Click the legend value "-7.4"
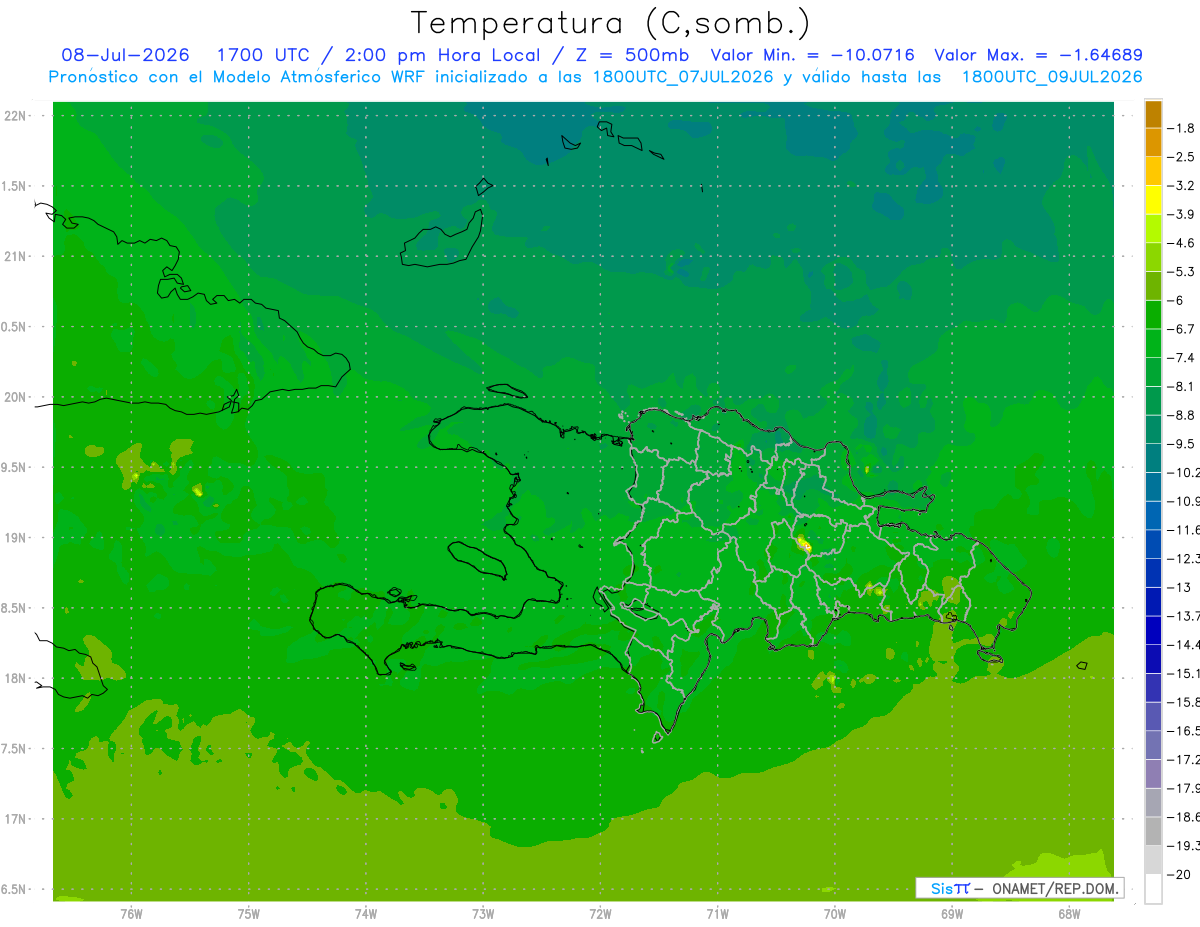The width and height of the screenshot is (1200, 927). [x=1181, y=357]
